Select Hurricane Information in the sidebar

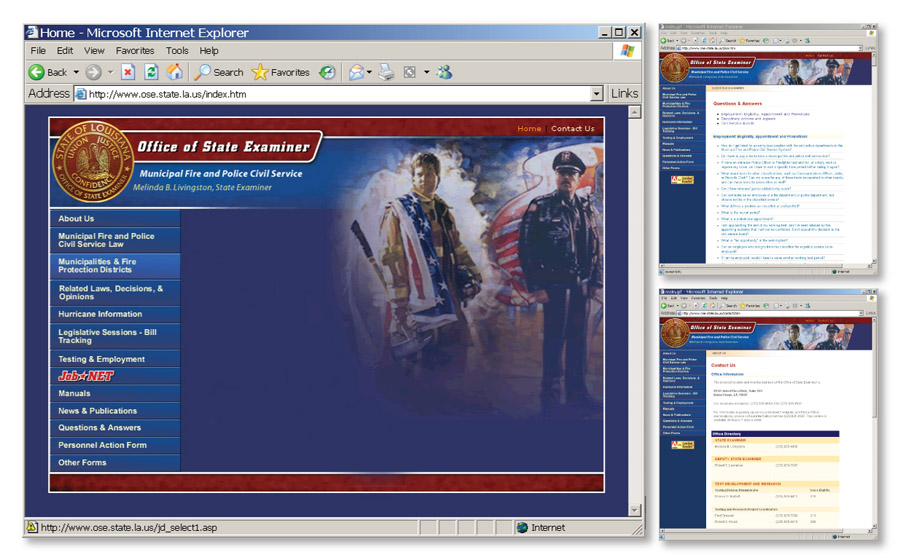[100, 314]
